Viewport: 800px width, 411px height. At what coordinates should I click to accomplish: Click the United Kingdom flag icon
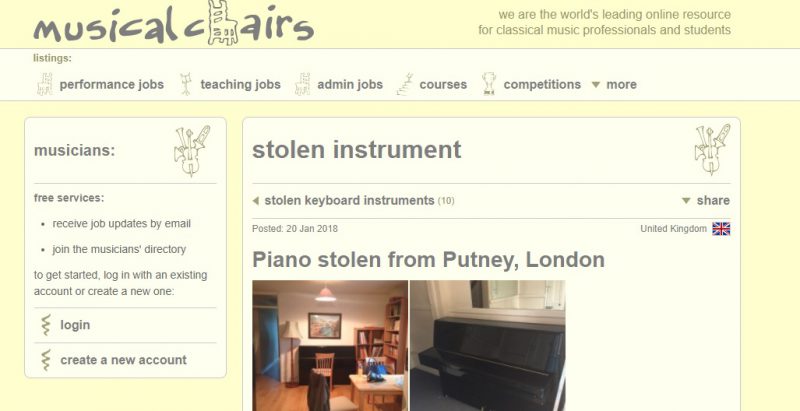(x=721, y=229)
